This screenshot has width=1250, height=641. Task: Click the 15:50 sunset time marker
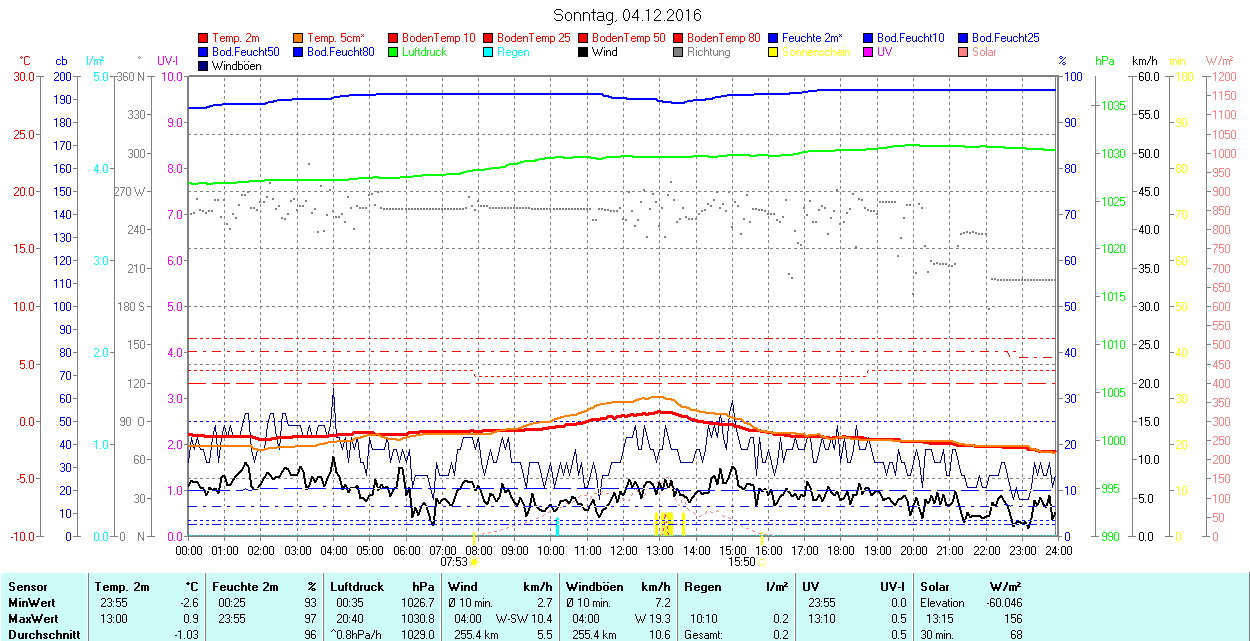(741, 562)
